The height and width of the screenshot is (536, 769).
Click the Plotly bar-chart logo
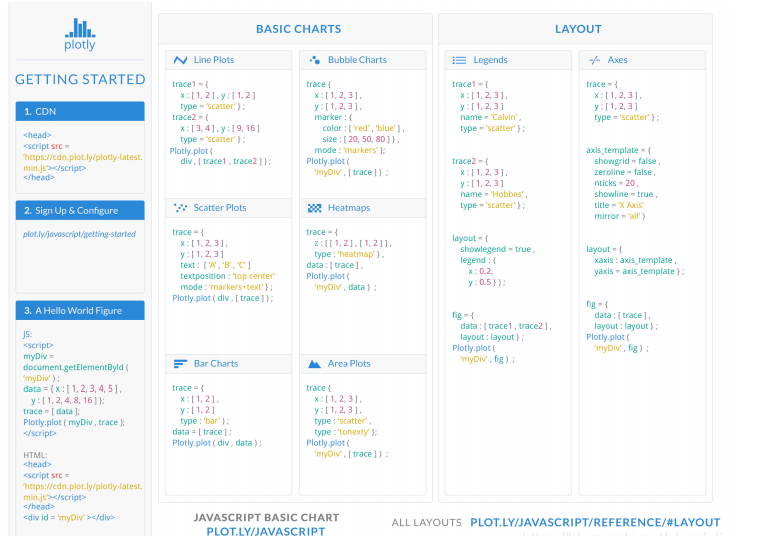(x=80, y=28)
